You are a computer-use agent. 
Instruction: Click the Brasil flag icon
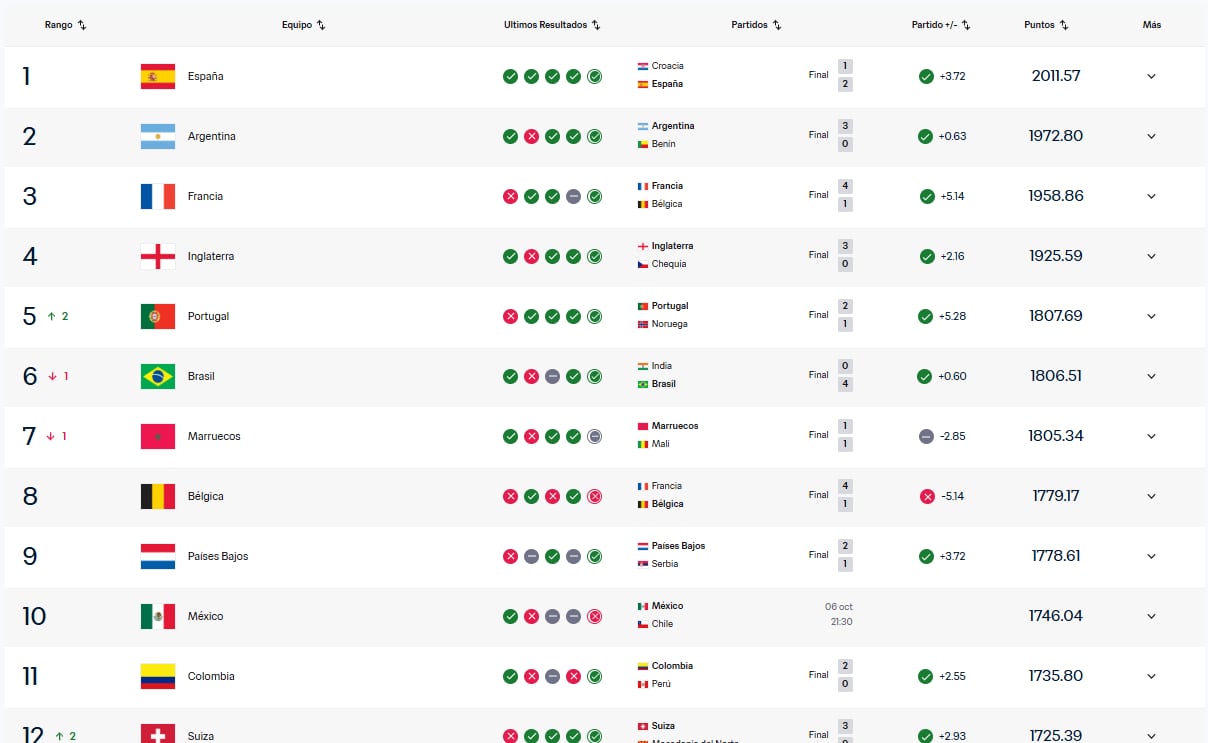158,376
